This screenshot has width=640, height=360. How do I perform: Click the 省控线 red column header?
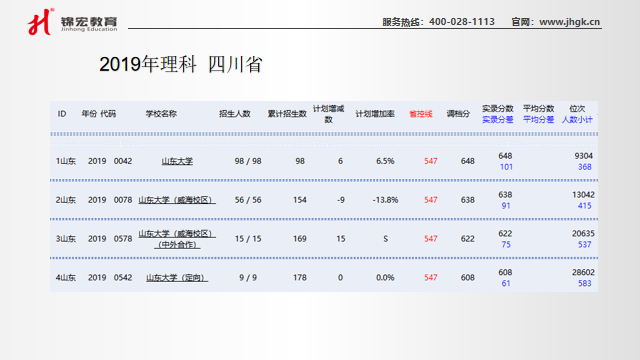coord(421,114)
